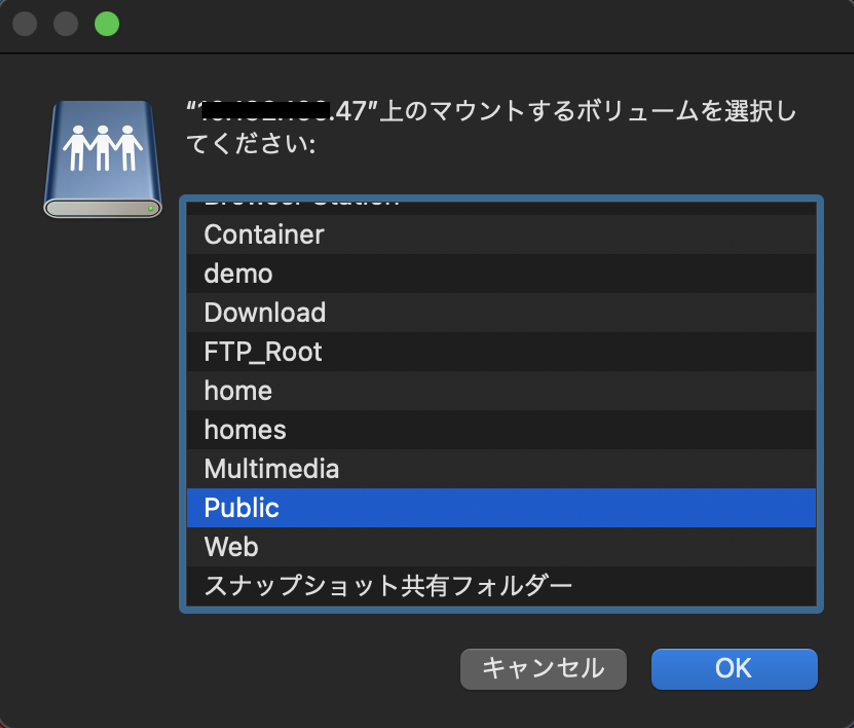Confirm the selection with OK
Viewport: 854px width, 728px height.
734,668
